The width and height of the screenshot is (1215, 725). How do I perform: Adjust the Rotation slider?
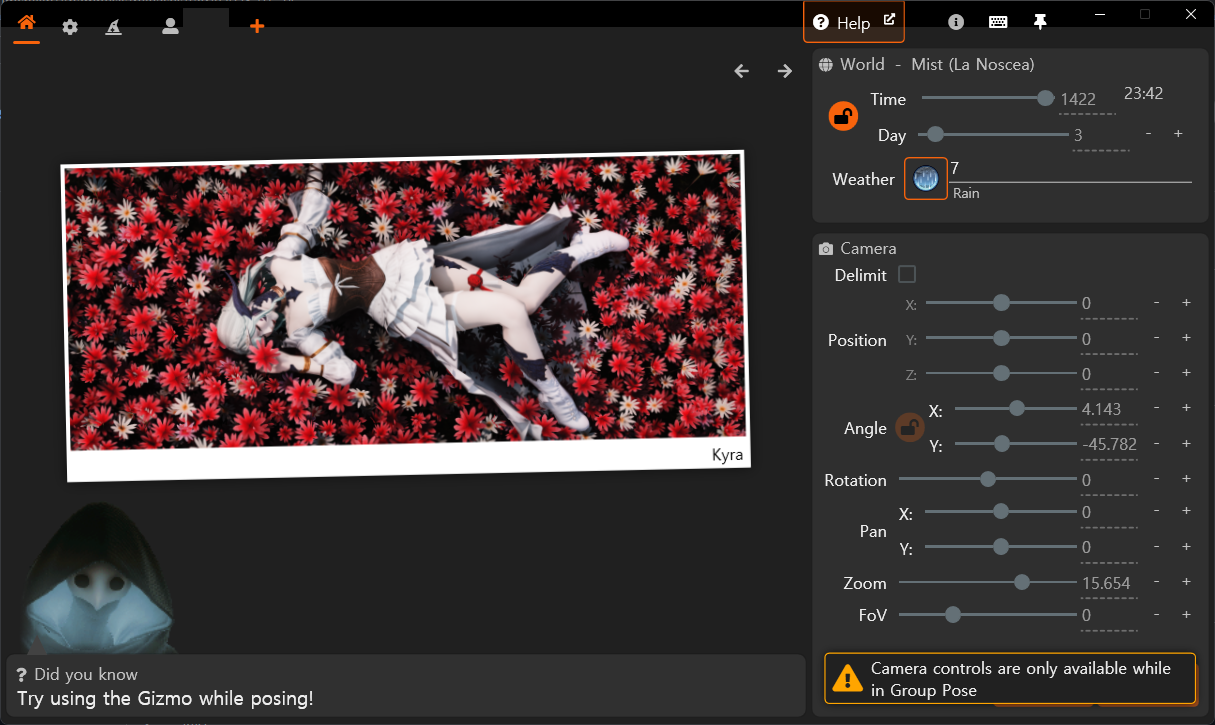988,479
